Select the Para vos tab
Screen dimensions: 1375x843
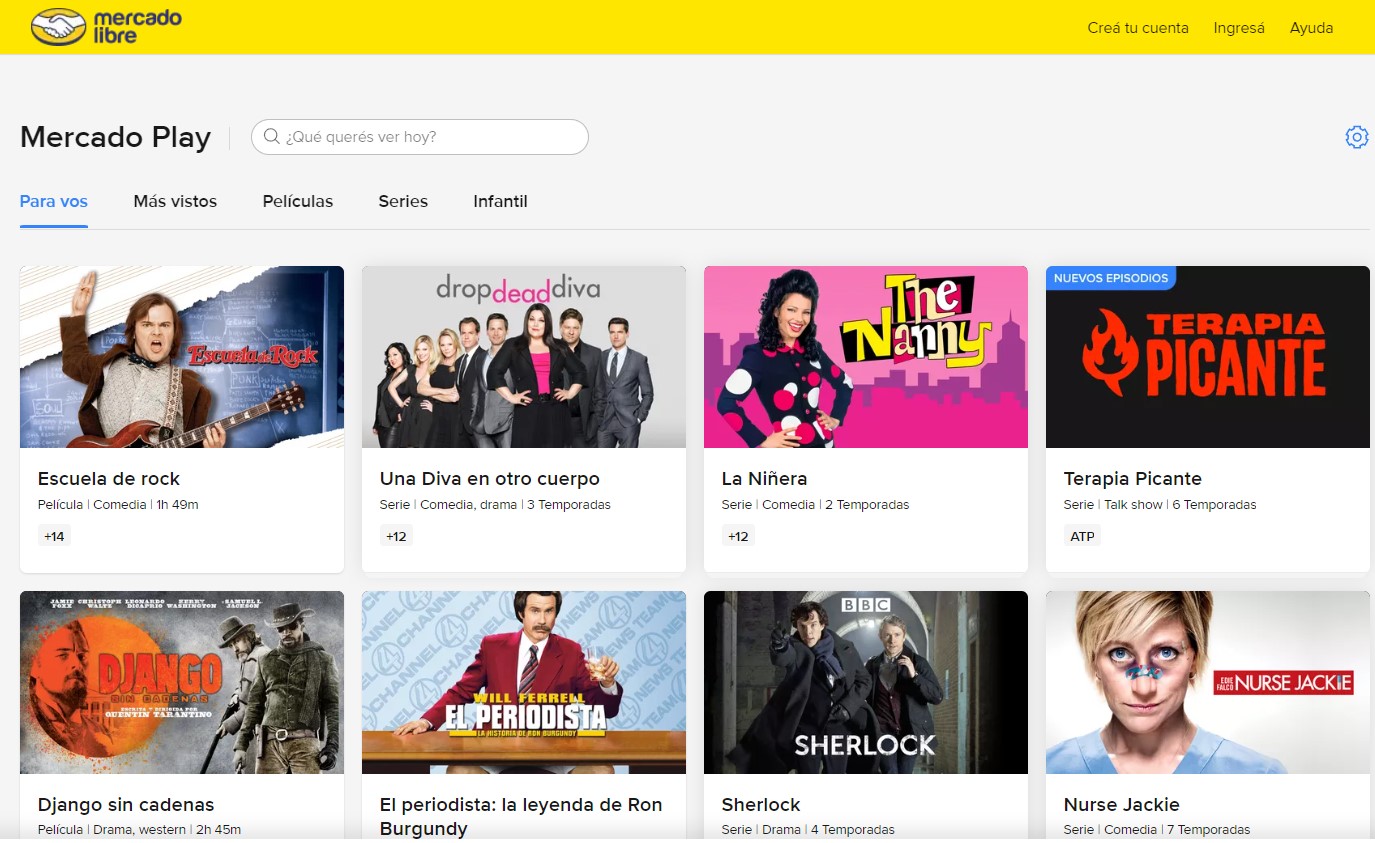pyautogui.click(x=54, y=201)
